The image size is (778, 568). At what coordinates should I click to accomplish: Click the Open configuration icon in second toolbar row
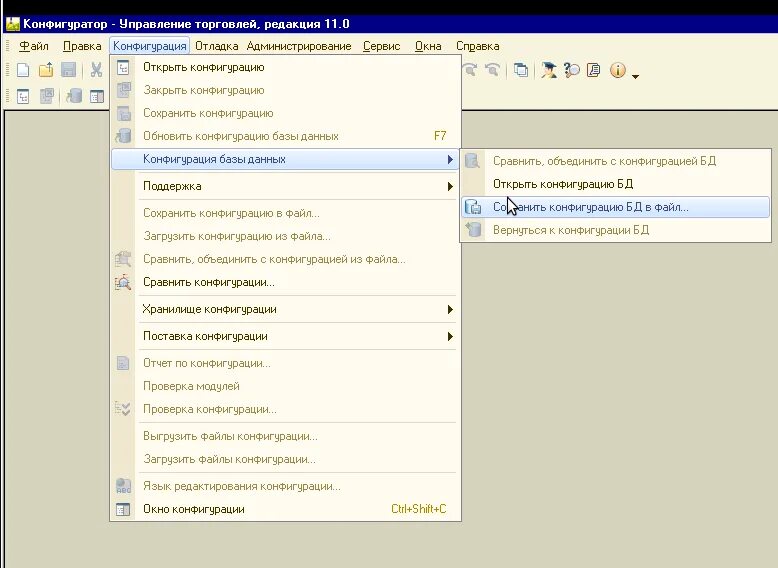[23, 96]
